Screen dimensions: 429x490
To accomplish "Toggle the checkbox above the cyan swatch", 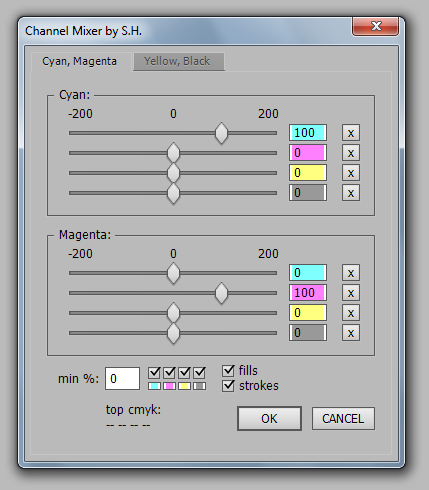I will [154, 373].
